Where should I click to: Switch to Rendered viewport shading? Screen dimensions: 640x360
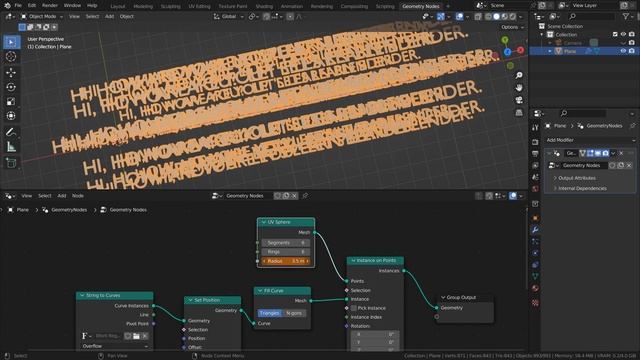[x=513, y=16]
